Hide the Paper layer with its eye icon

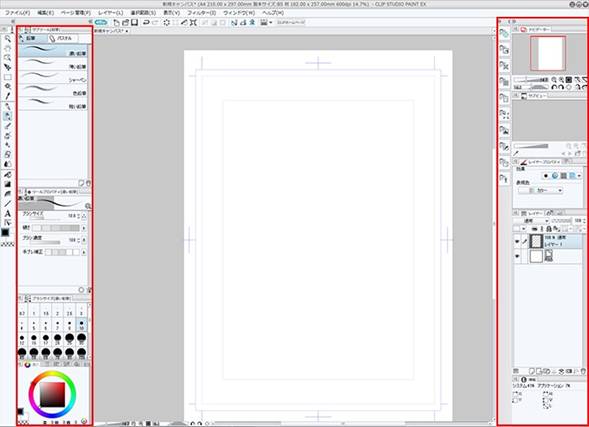517,257
